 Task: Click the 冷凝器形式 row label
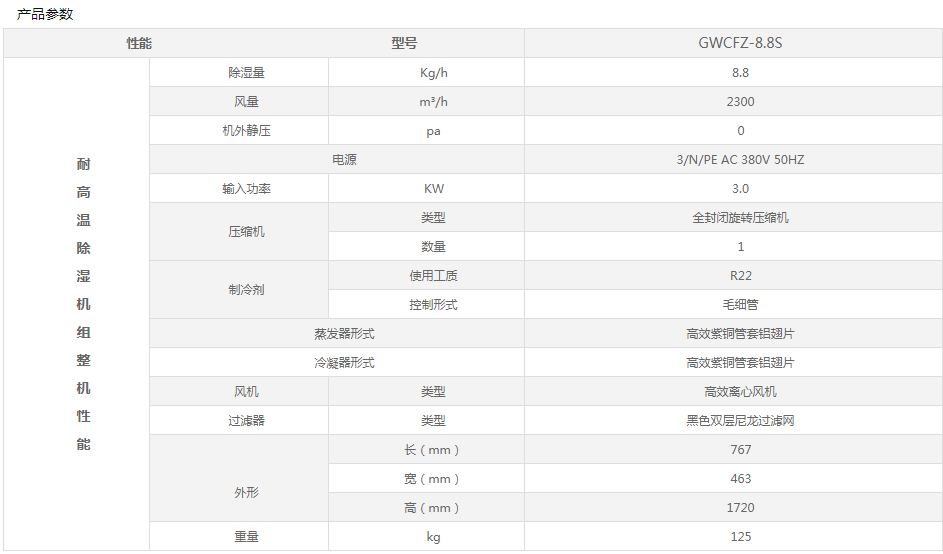point(344,363)
